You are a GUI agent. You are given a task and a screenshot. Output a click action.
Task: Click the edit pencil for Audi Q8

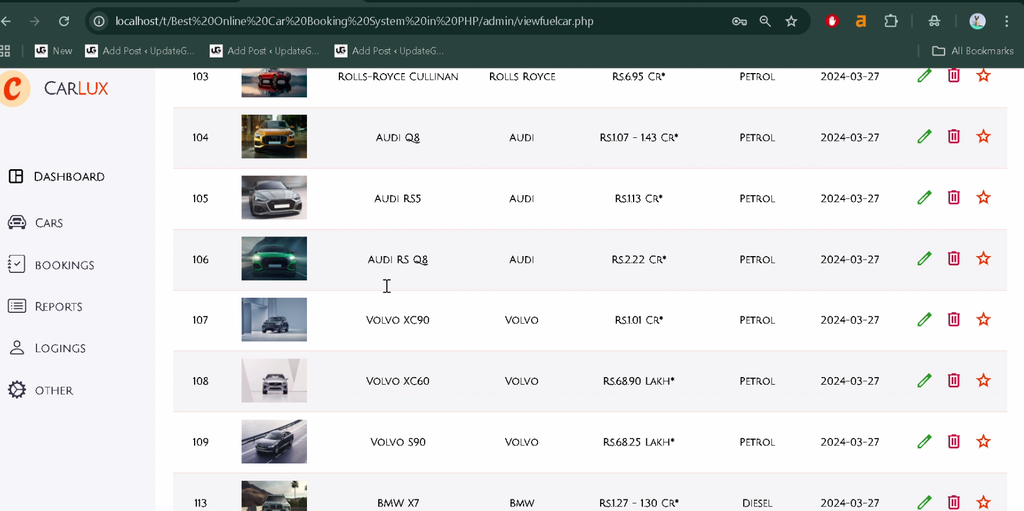coord(924,137)
